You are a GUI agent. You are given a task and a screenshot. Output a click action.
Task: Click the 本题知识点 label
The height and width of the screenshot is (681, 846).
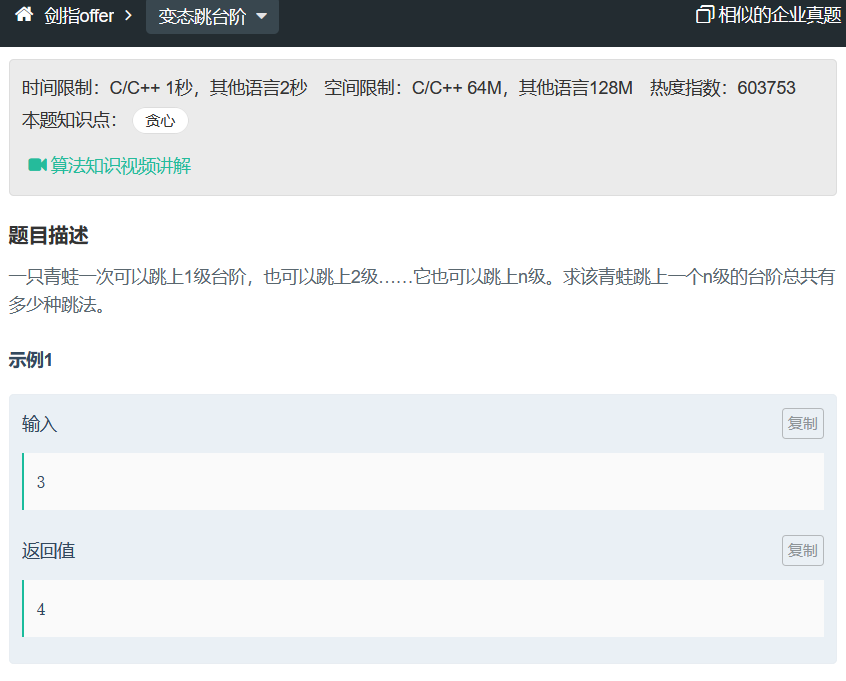point(70,120)
